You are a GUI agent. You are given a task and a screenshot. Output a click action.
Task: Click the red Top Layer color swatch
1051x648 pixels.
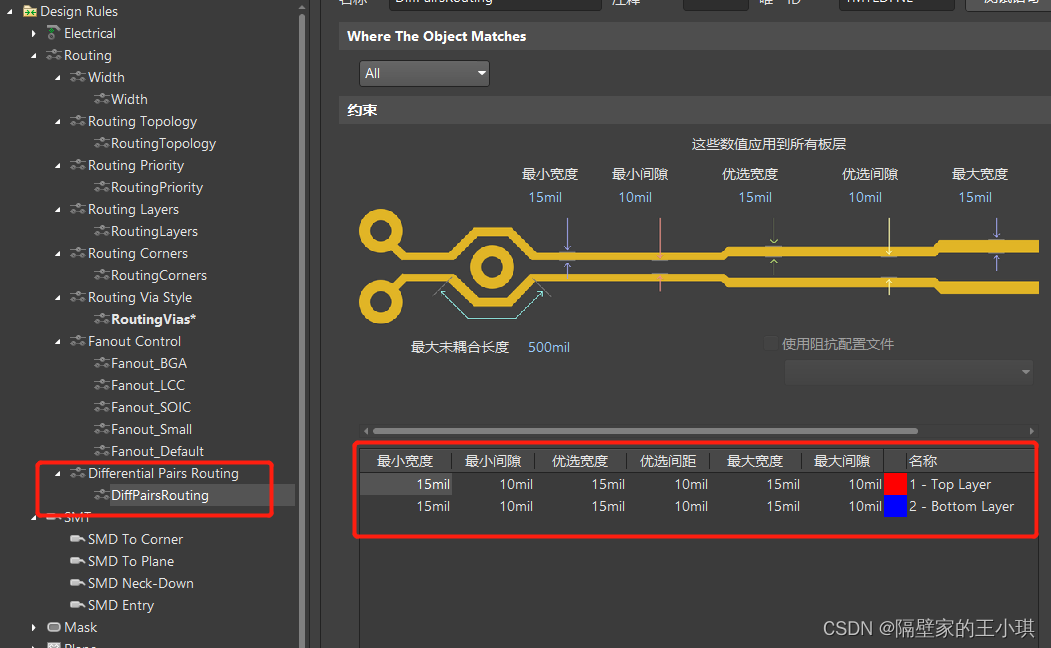(895, 484)
